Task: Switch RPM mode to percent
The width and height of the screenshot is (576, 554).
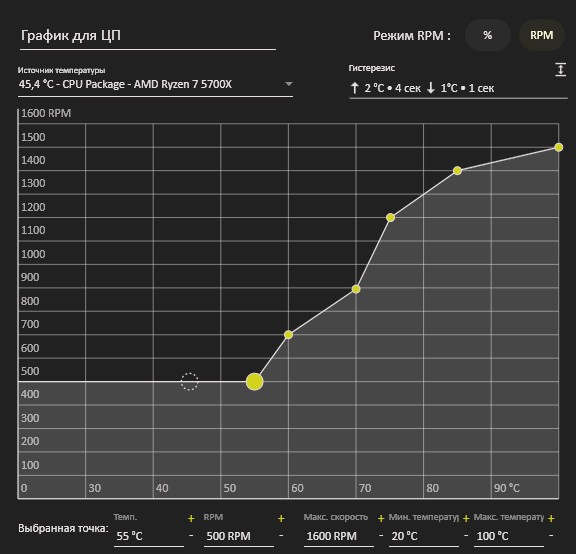Action: point(487,35)
